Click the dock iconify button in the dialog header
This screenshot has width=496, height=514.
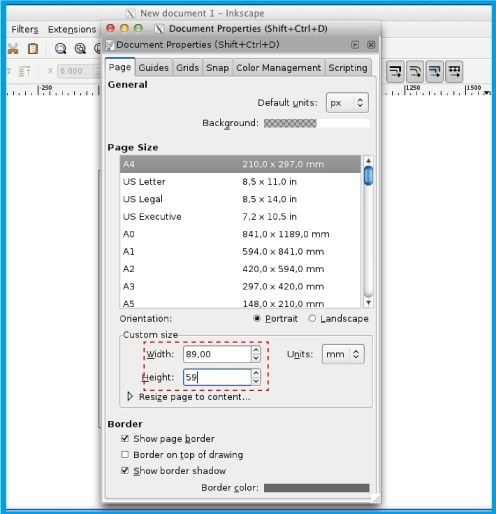pos(355,45)
